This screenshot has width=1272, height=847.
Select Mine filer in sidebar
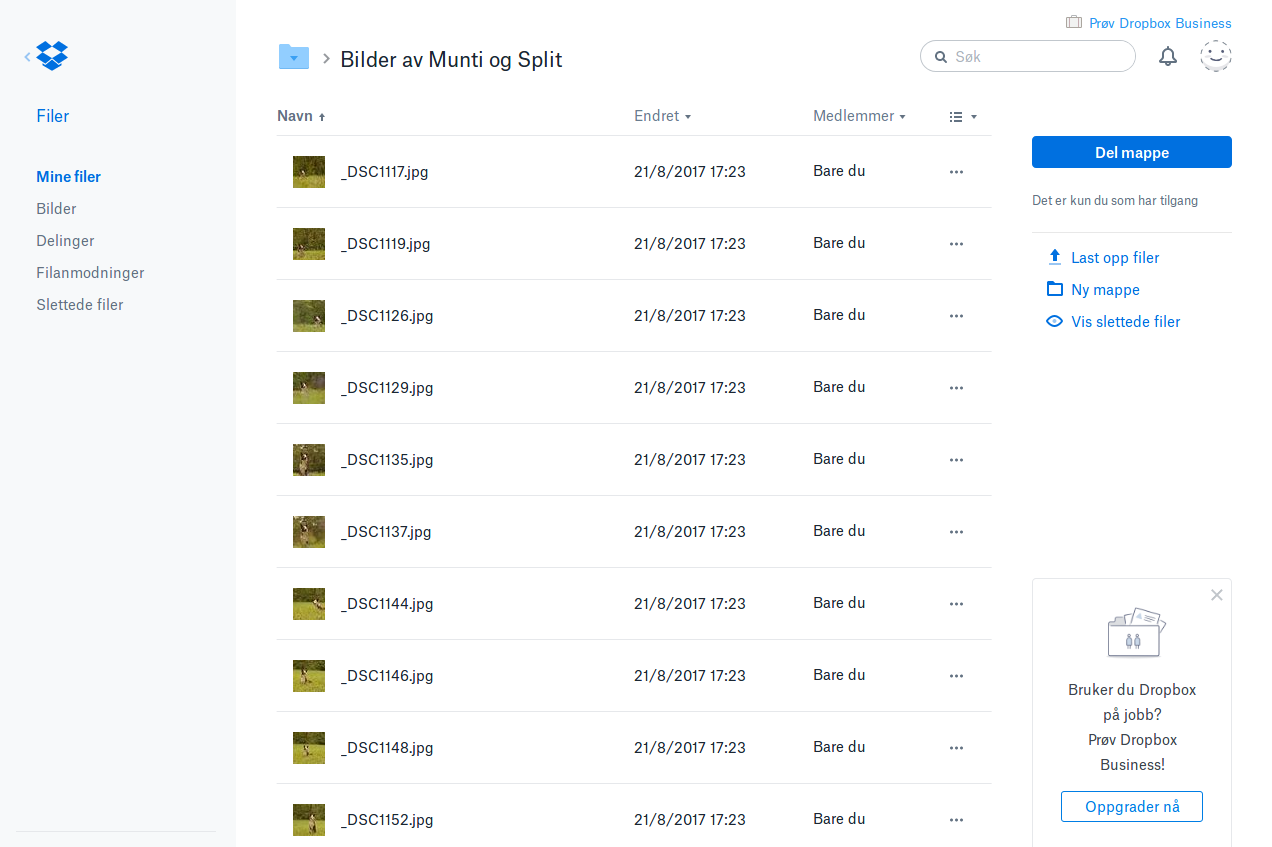[69, 177]
